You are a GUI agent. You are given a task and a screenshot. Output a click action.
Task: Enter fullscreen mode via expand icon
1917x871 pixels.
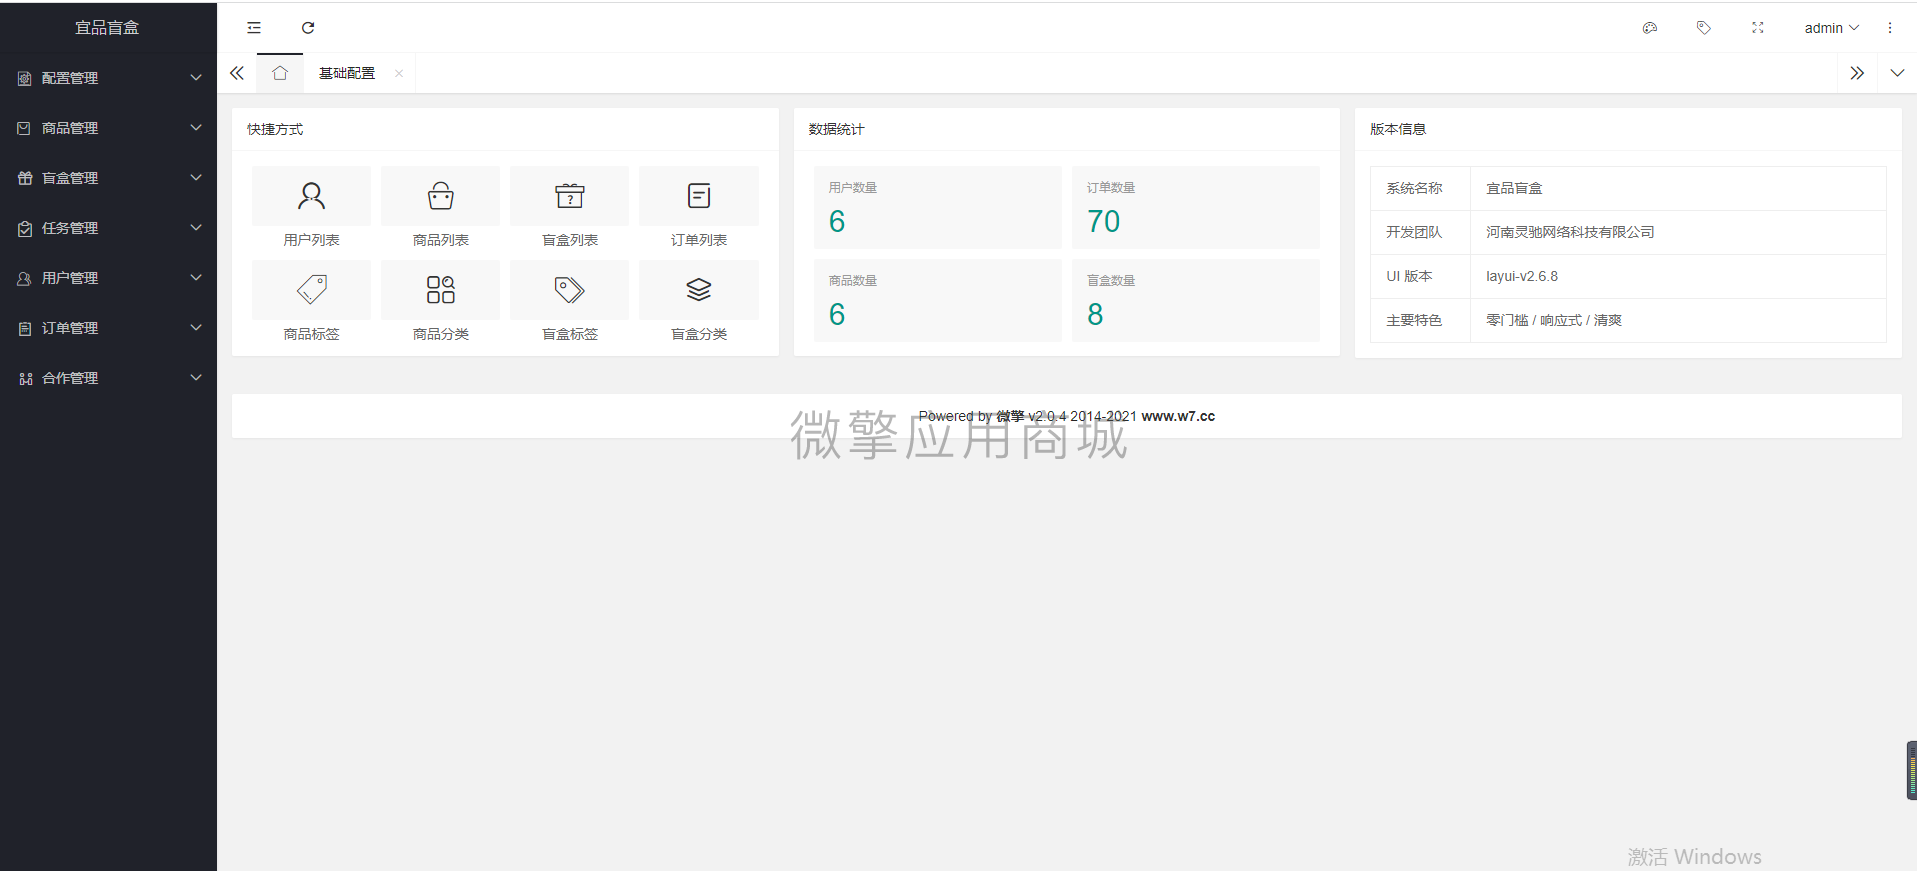(x=1758, y=28)
